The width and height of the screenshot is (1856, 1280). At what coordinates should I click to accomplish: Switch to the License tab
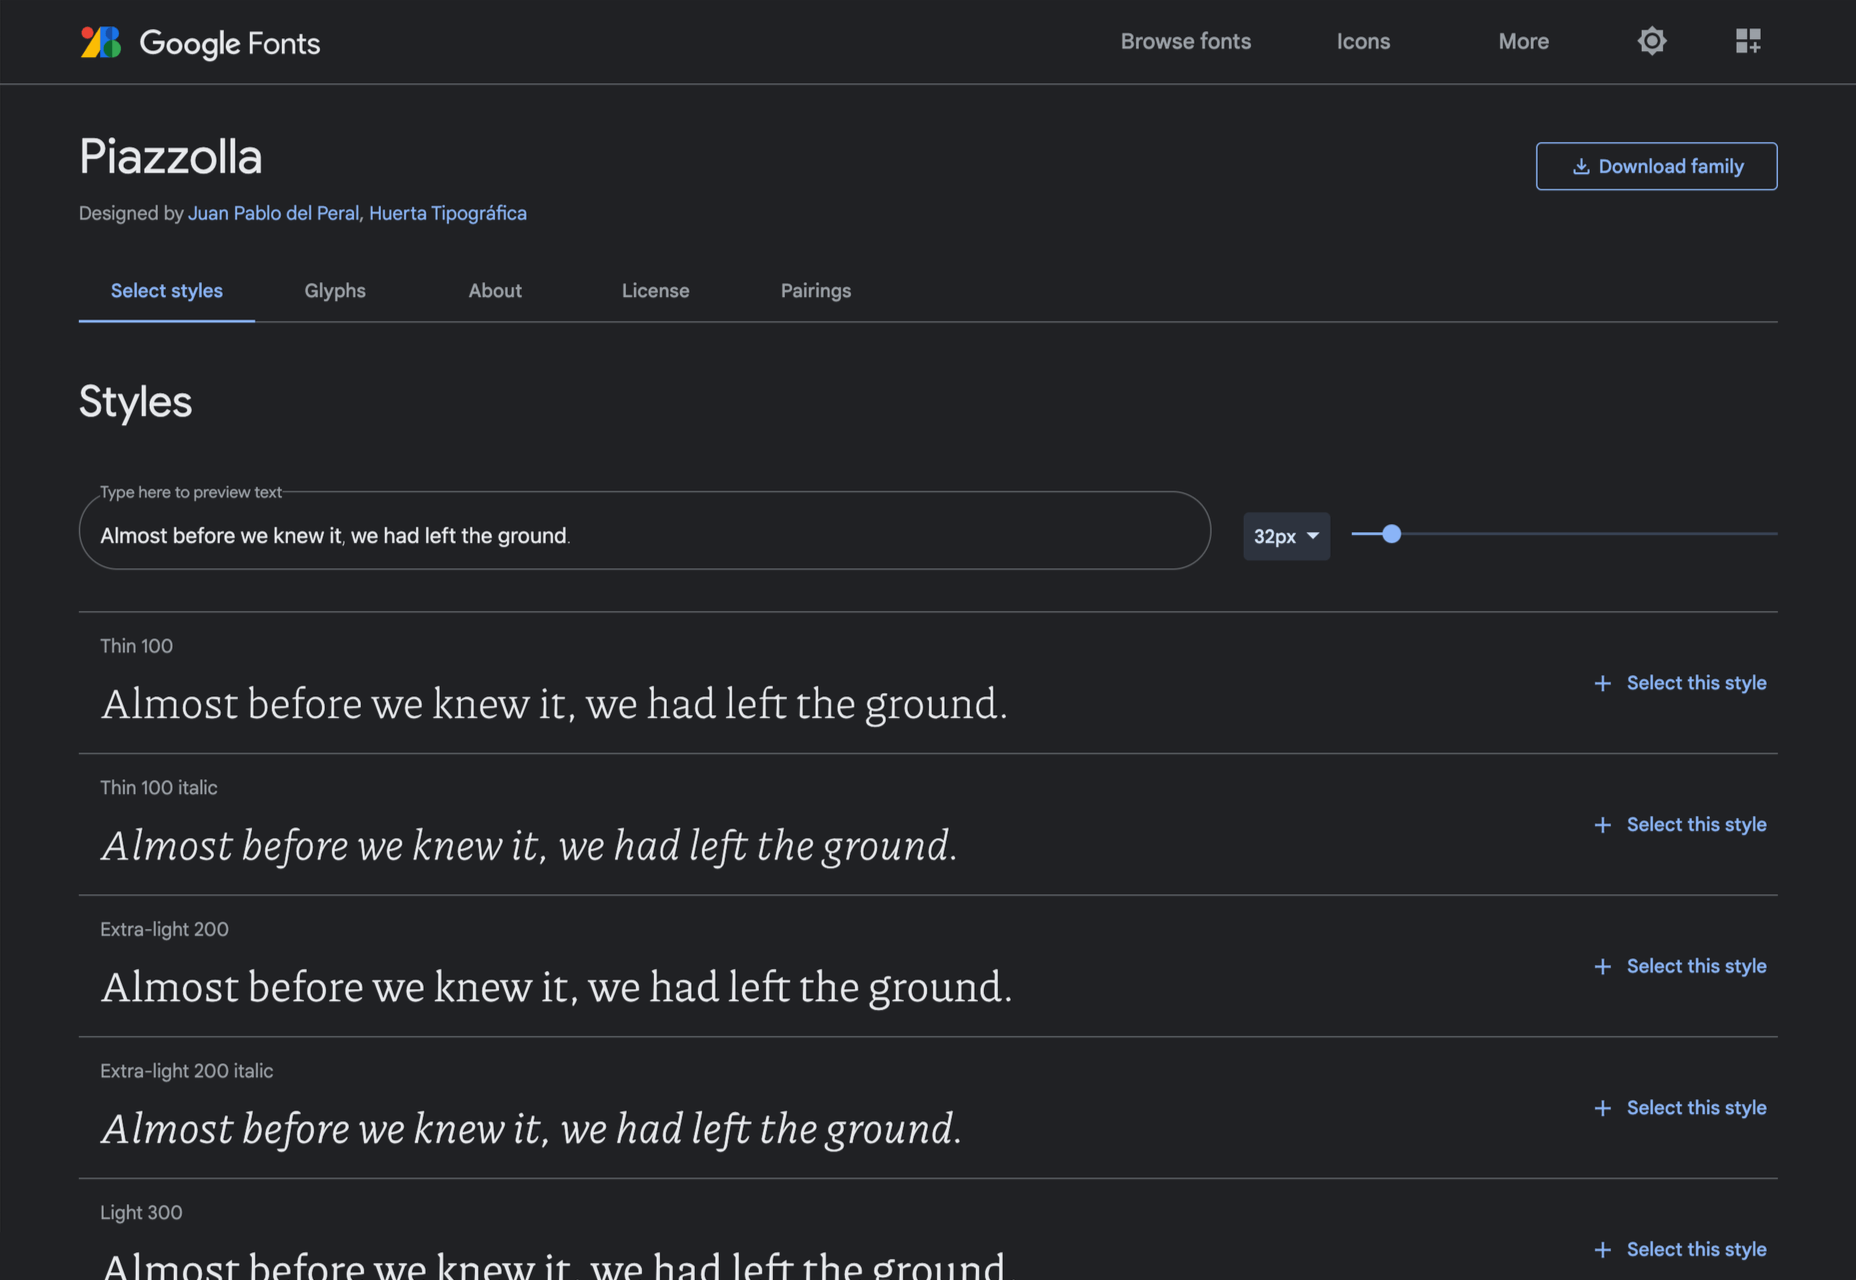[655, 291]
